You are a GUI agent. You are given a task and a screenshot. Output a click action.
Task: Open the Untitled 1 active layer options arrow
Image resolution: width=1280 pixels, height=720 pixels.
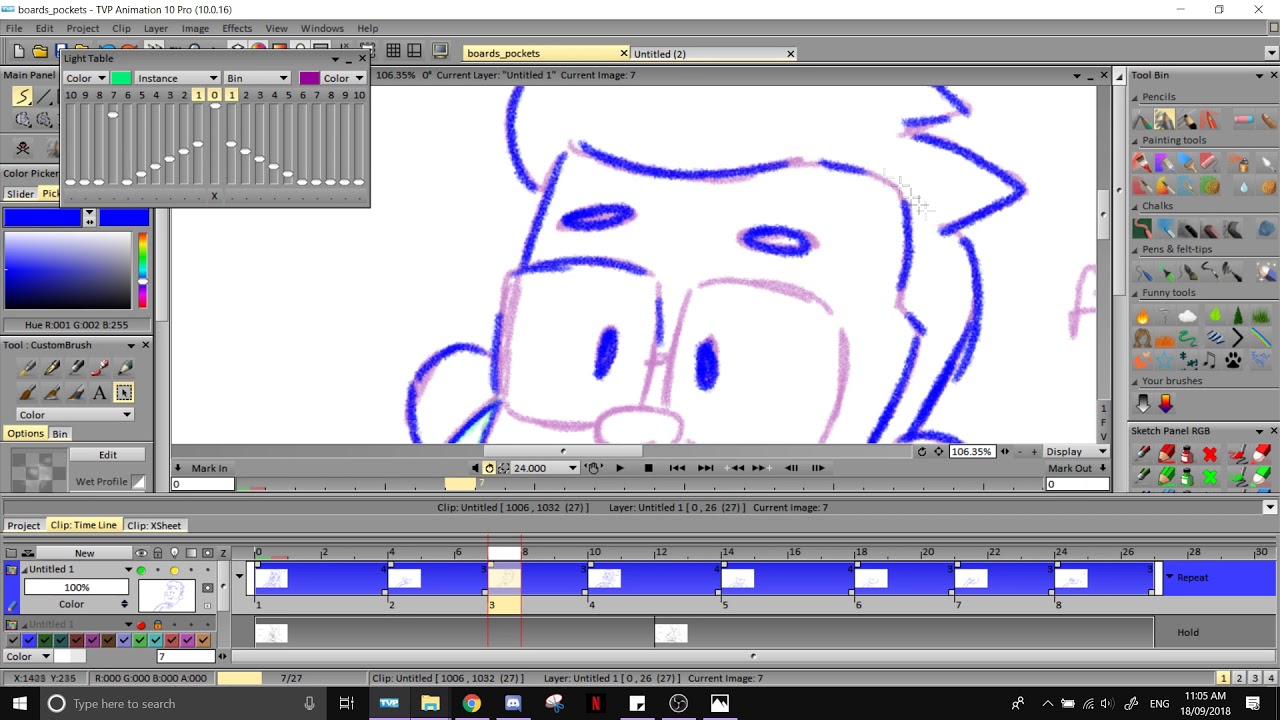coord(128,570)
